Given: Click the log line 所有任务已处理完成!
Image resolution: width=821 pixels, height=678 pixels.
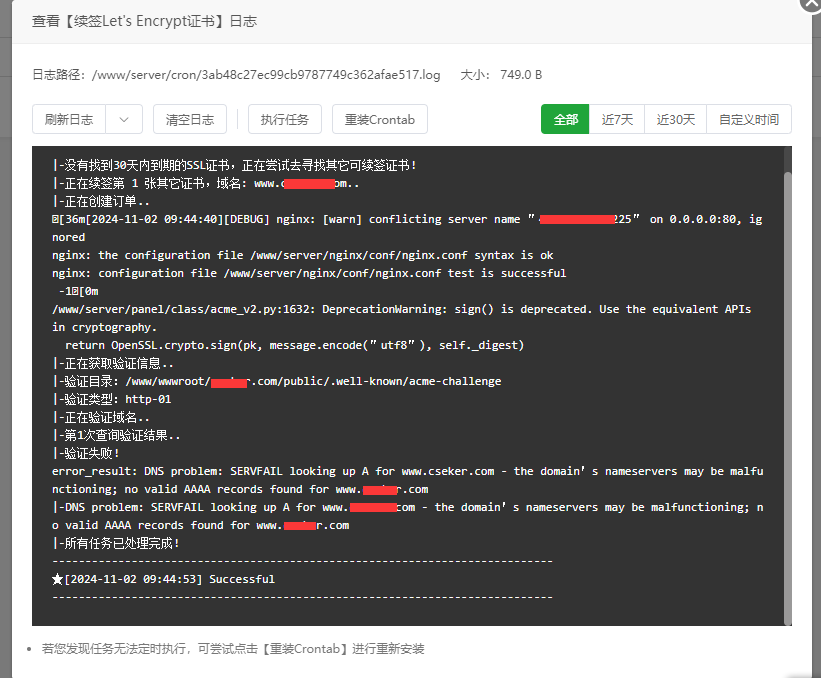Looking at the screenshot, I should (x=116, y=543).
